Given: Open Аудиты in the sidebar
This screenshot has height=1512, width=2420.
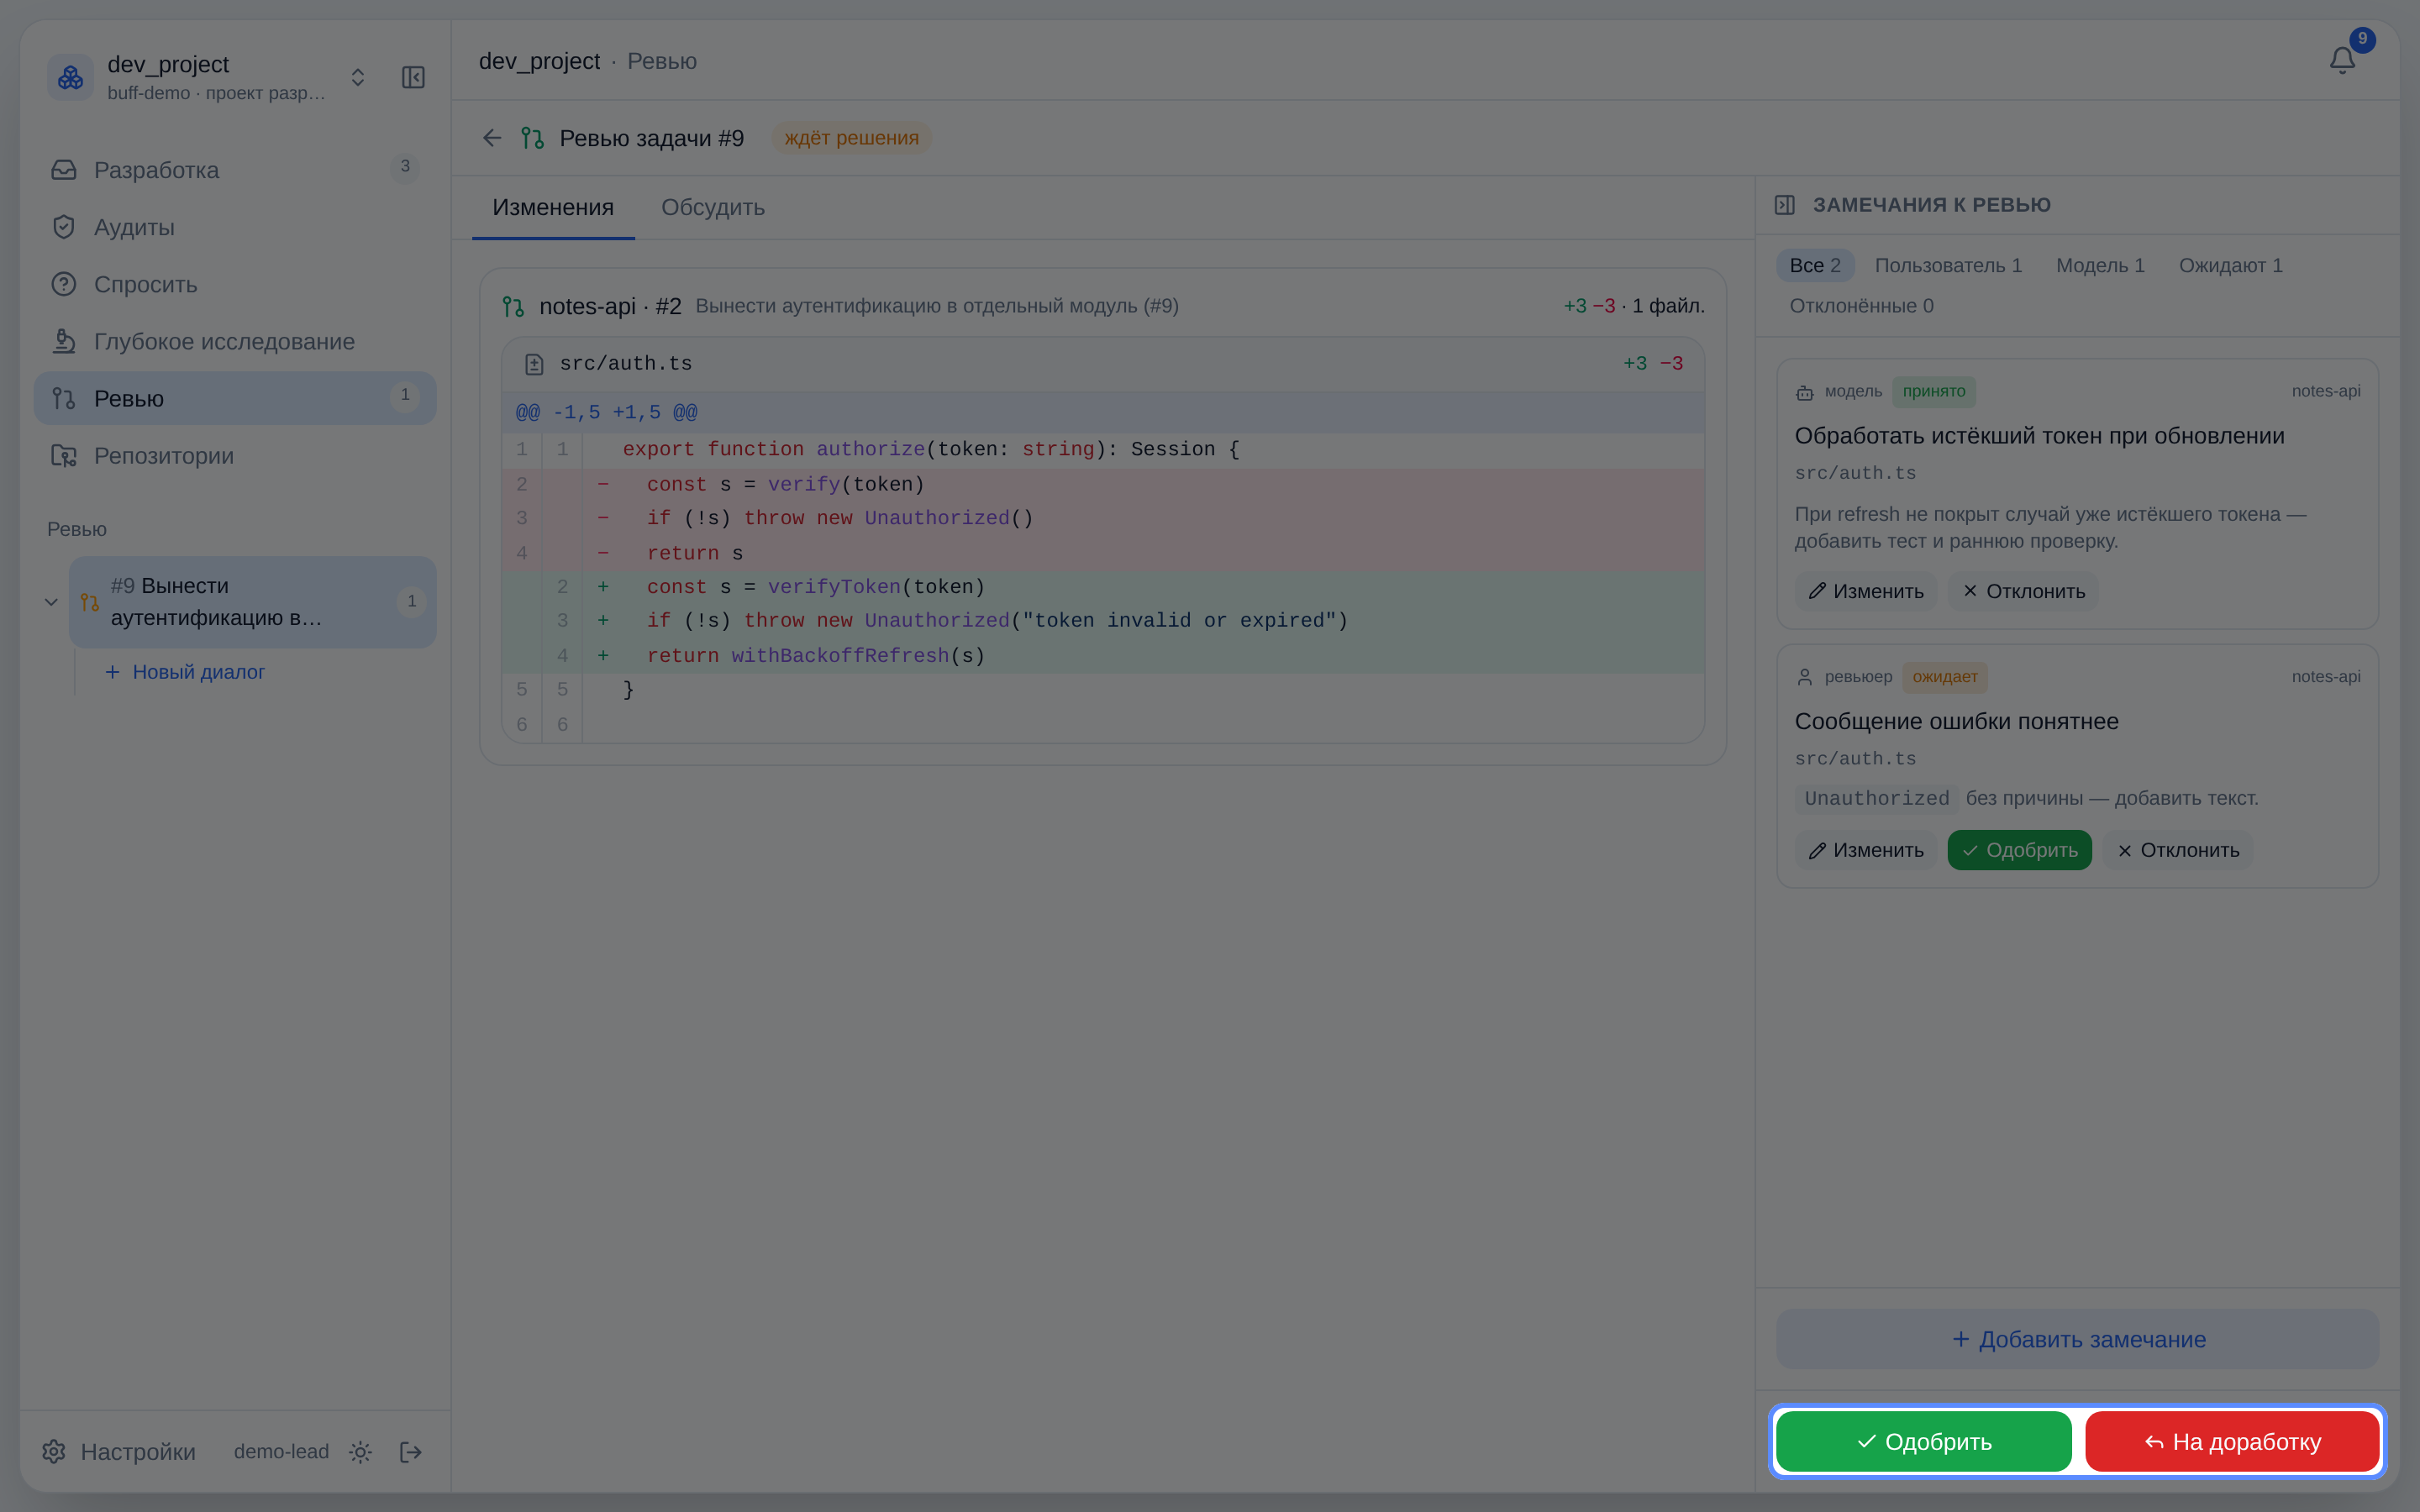Looking at the screenshot, I should point(235,227).
